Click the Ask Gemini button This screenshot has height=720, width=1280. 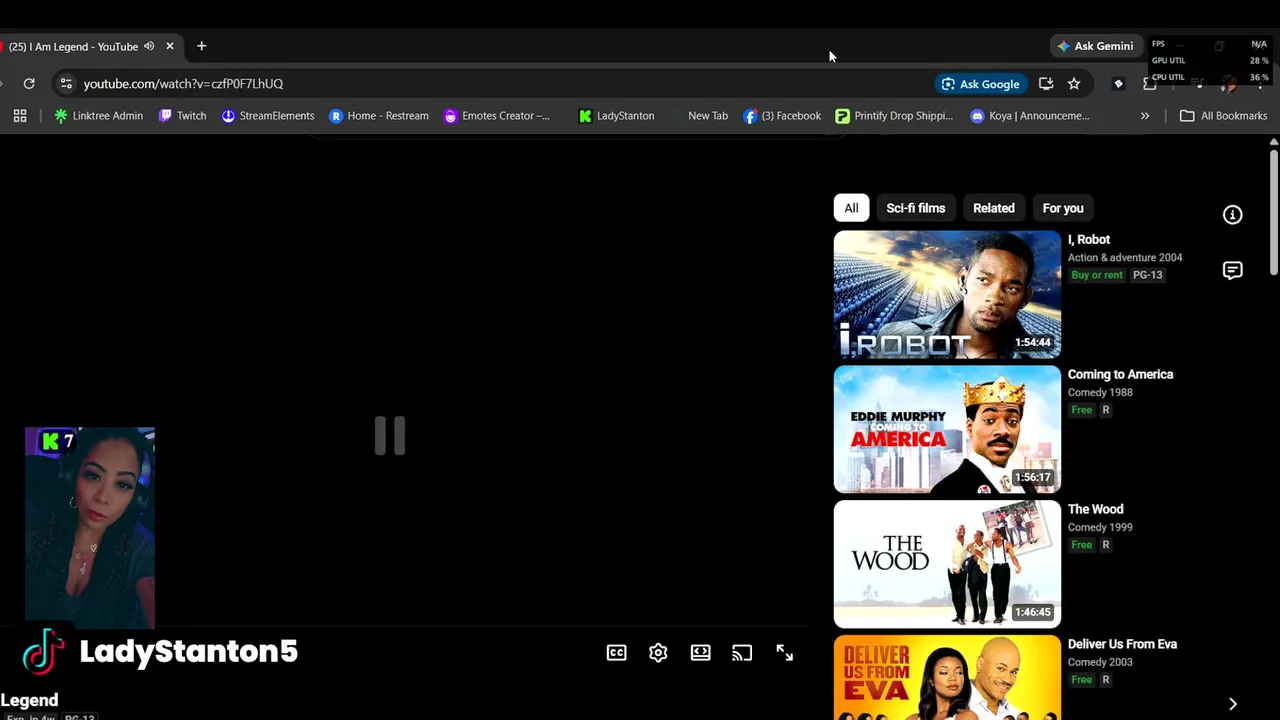[1095, 46]
